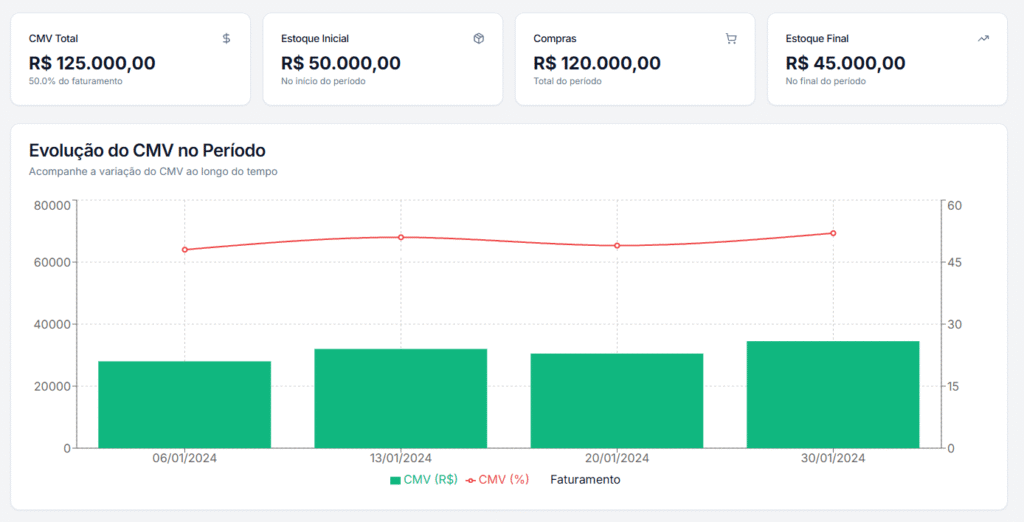Click the box icon on Estoque Inicial card
The height and width of the screenshot is (522, 1024).
(x=478, y=38)
